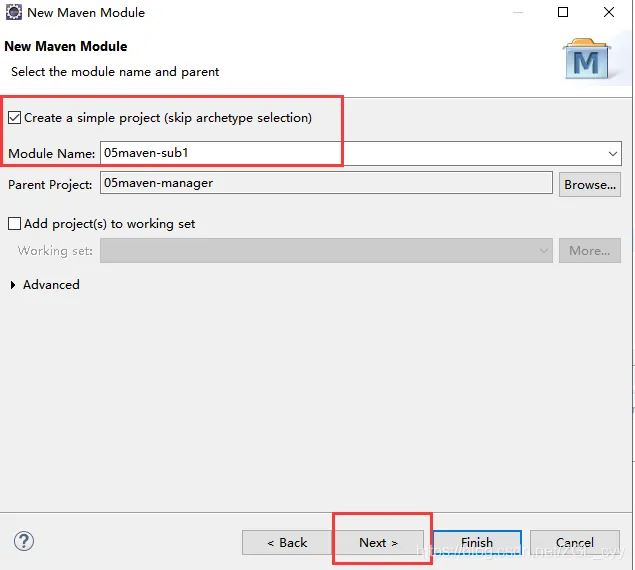
Task: Click the Eclipse icon in title bar
Action: click(13, 12)
